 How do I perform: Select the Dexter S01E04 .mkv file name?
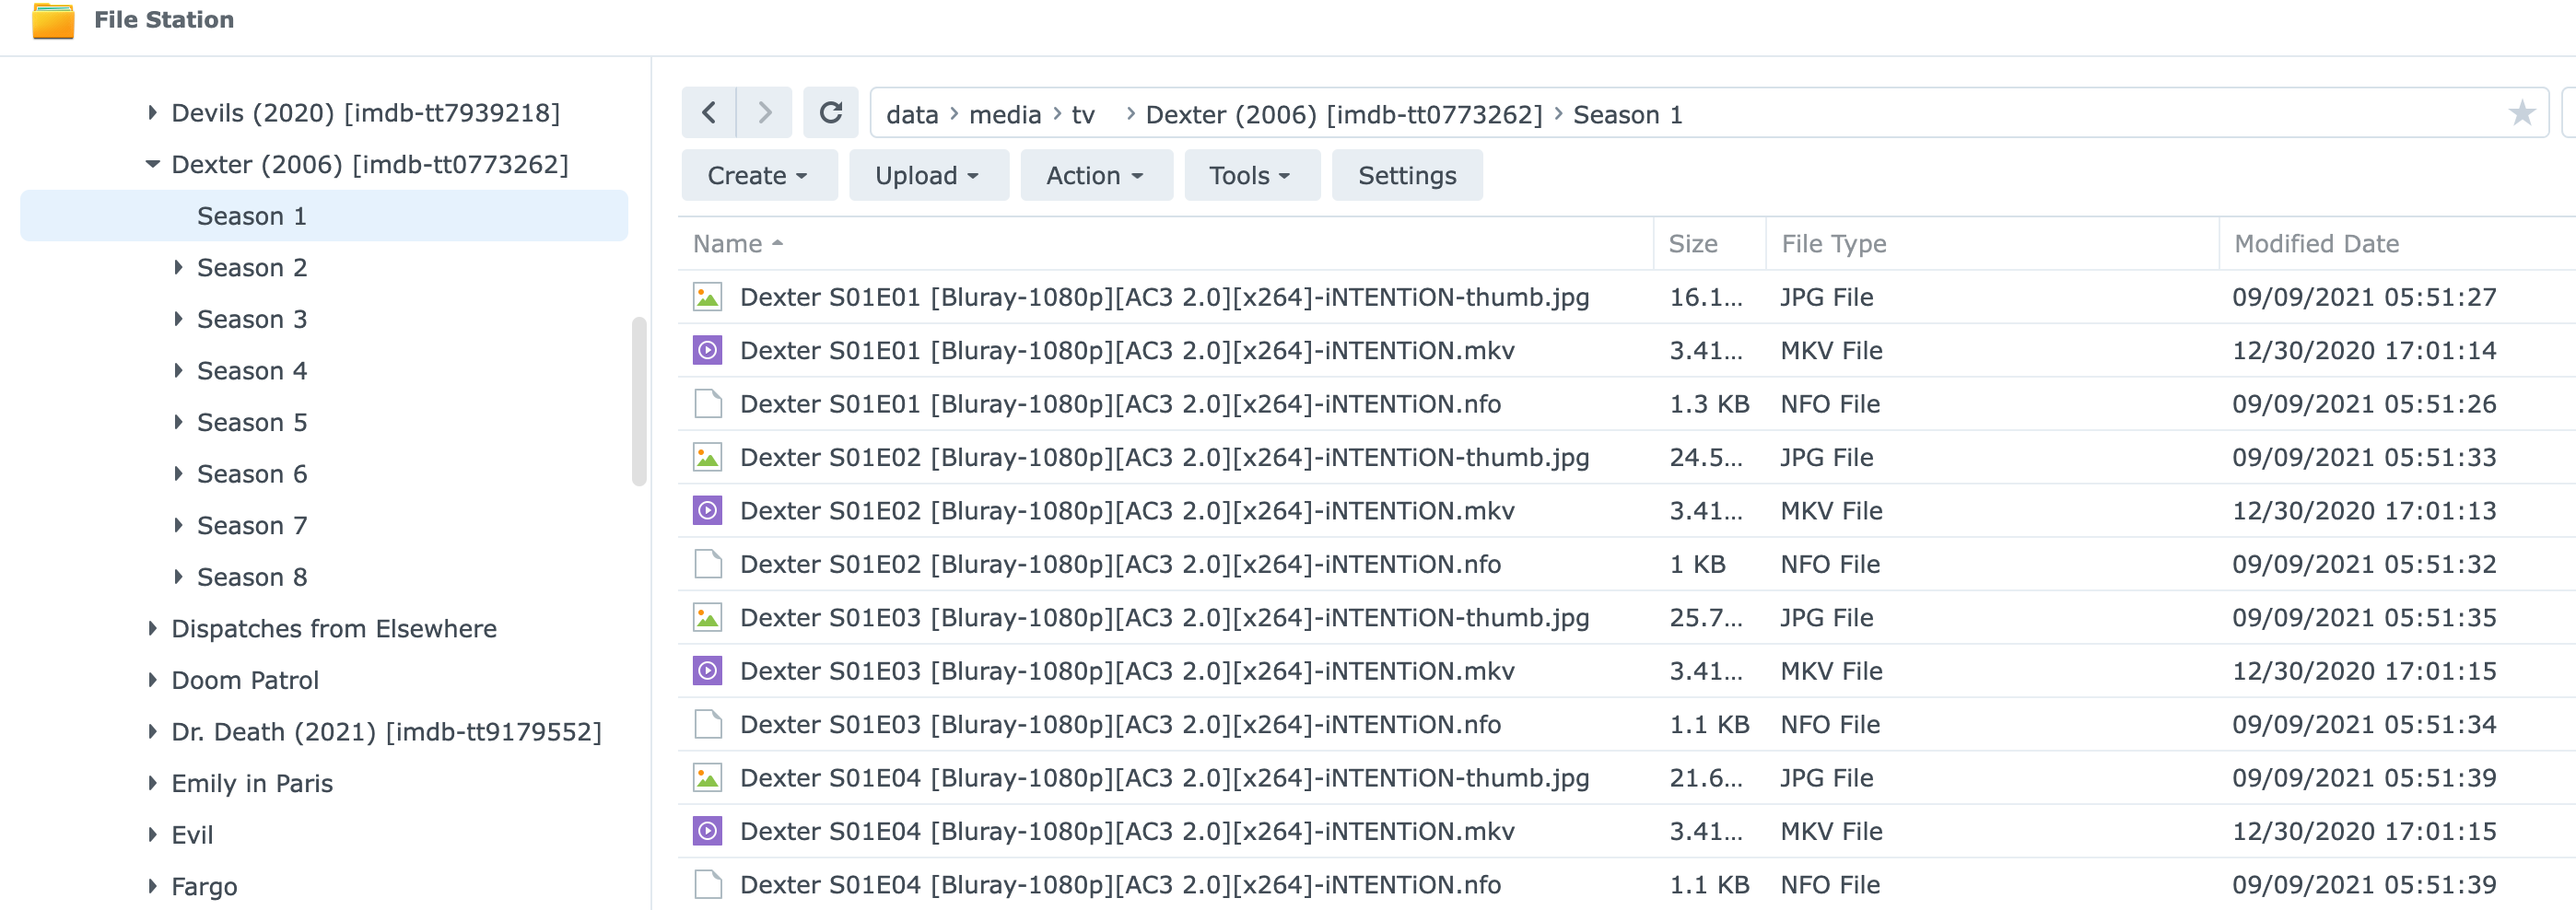1127,831
